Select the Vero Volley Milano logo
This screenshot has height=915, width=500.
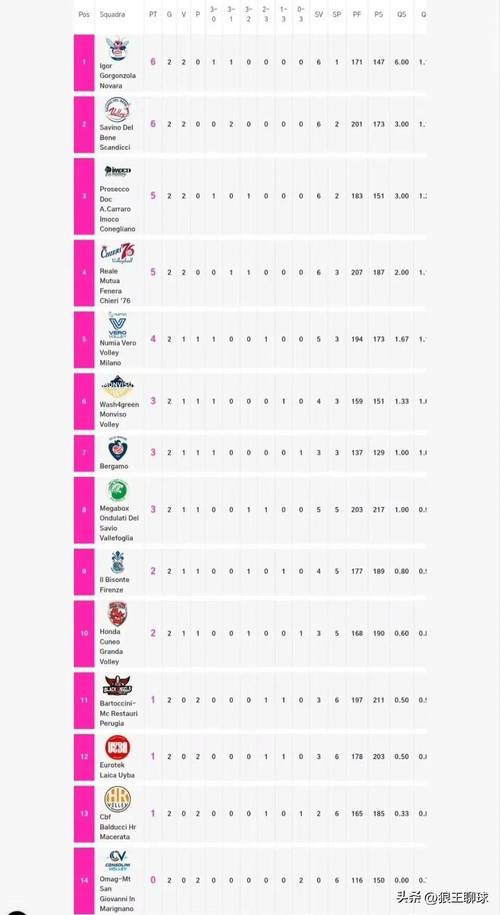point(117,326)
